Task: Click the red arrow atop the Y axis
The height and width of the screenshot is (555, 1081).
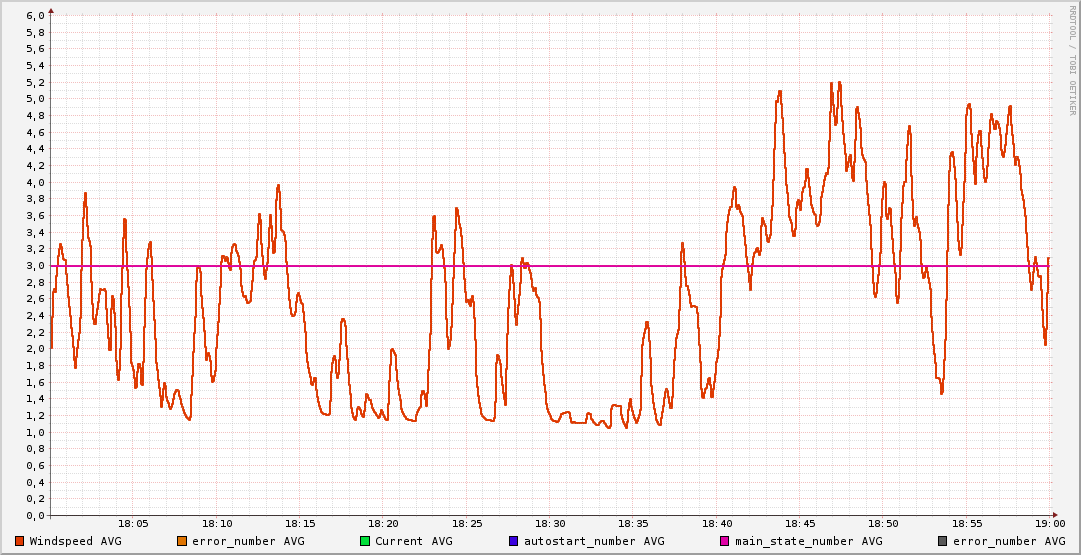Action: 51,11
